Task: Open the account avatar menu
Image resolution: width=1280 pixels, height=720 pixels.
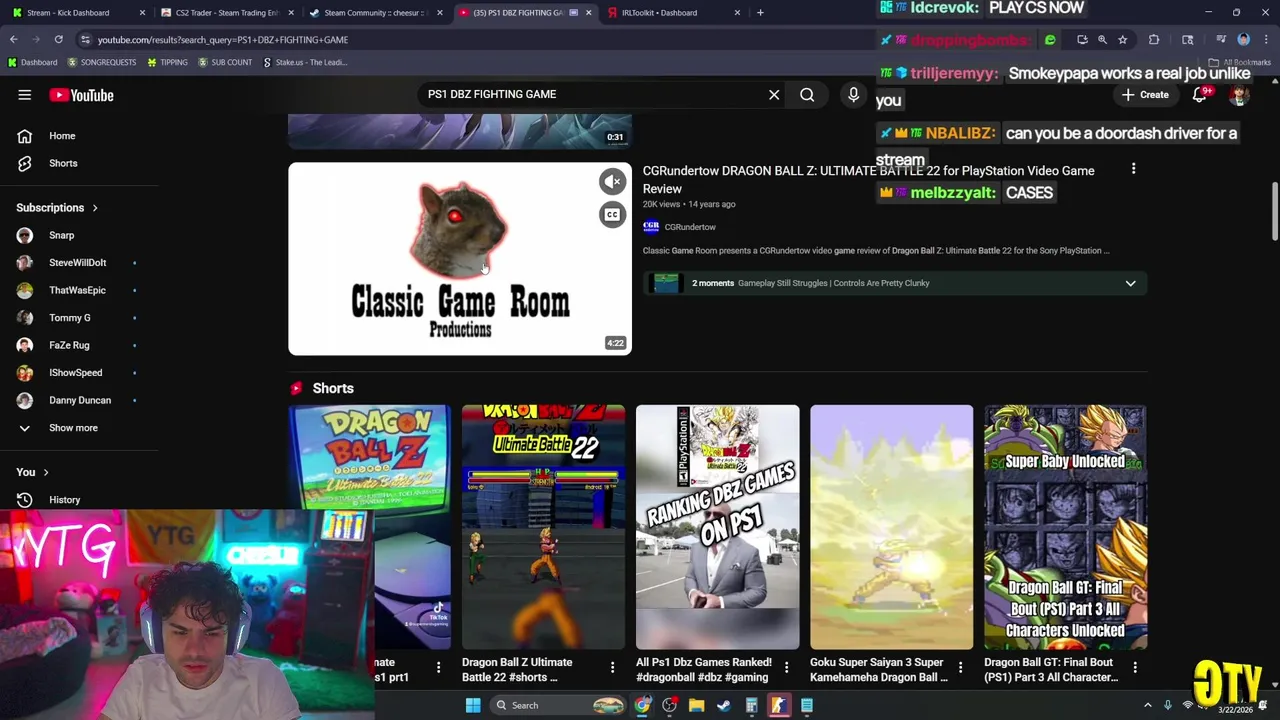Action: (x=1239, y=95)
